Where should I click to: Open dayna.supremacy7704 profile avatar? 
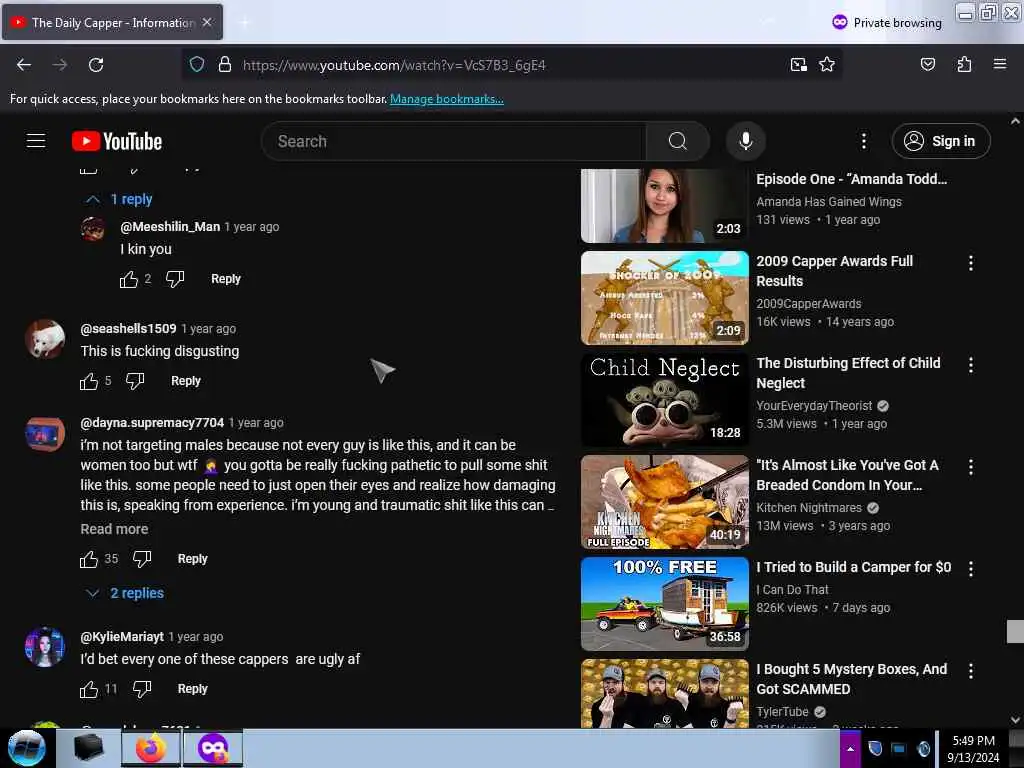pos(45,434)
